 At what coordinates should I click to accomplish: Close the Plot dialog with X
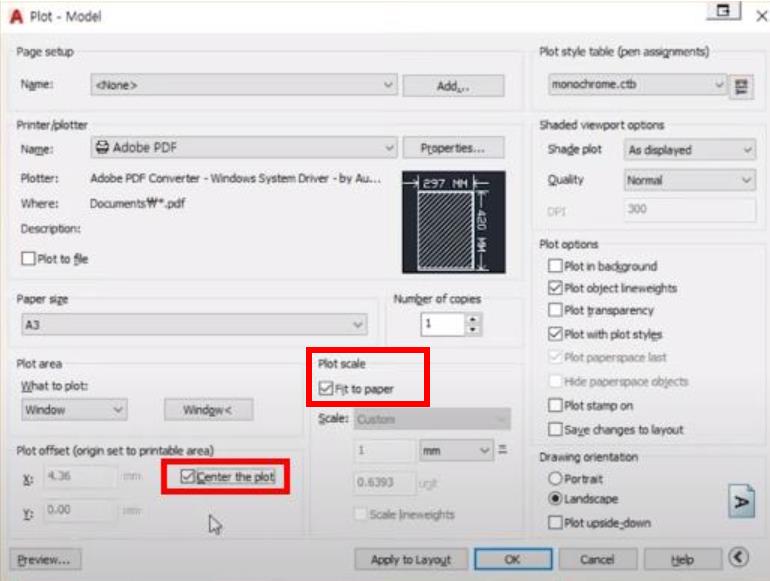click(761, 16)
